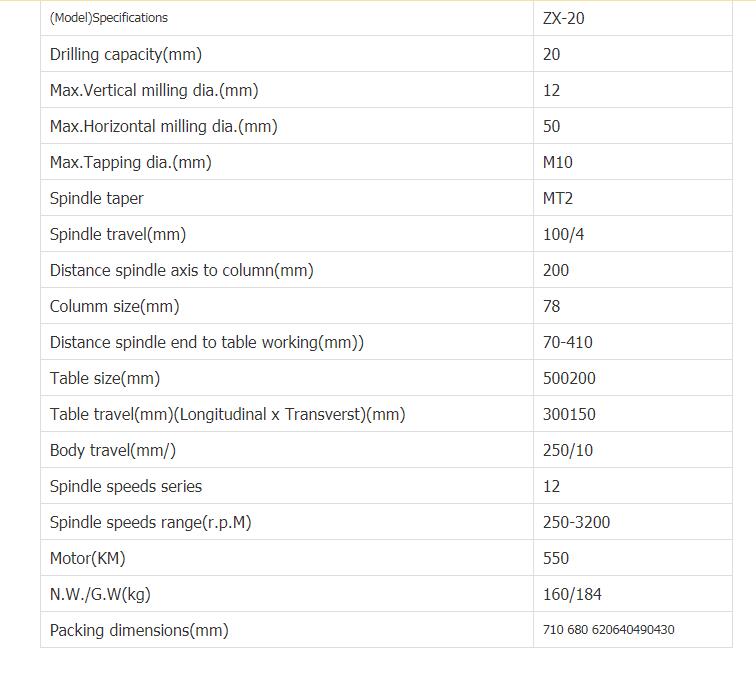Select the 250-3200 speed range value
The image size is (756, 678).
[576, 522]
